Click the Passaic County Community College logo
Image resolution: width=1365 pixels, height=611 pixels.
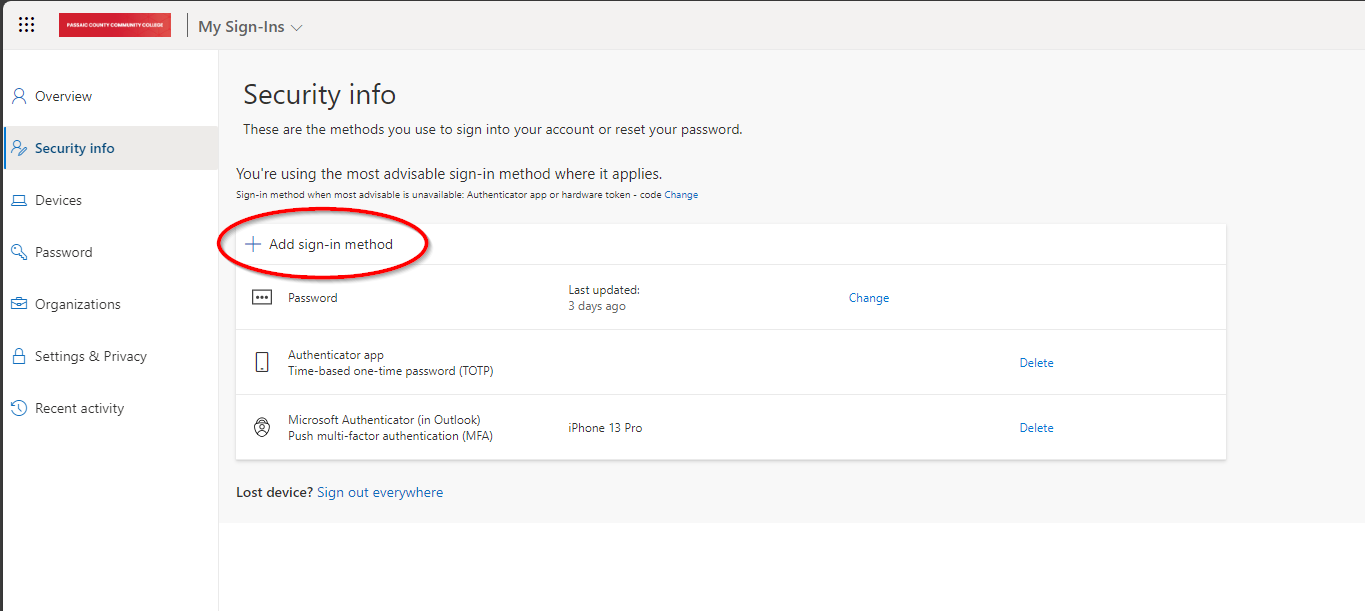(115, 26)
